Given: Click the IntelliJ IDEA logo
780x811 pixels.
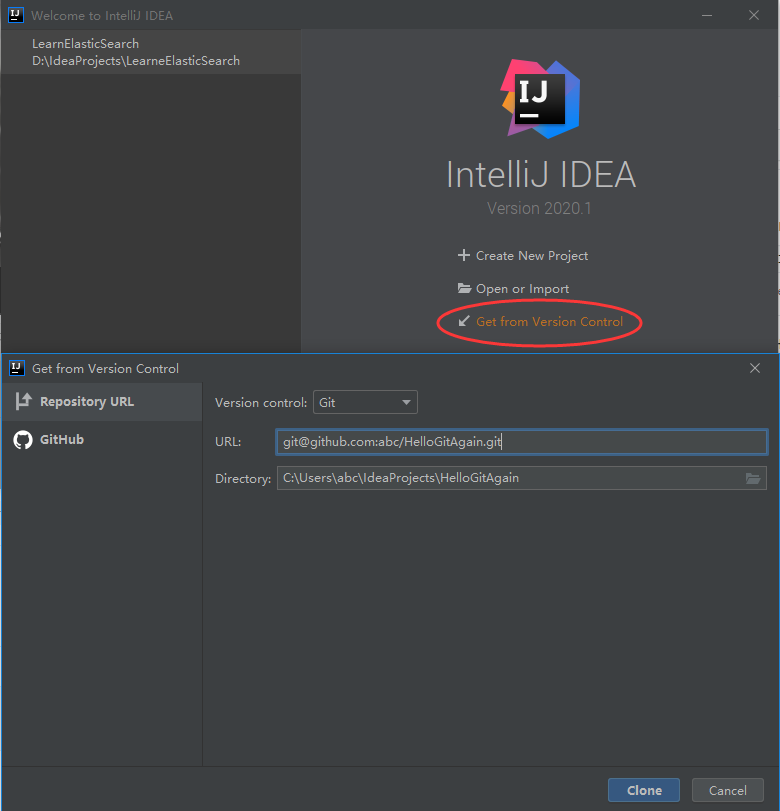Looking at the screenshot, I should [x=541, y=99].
